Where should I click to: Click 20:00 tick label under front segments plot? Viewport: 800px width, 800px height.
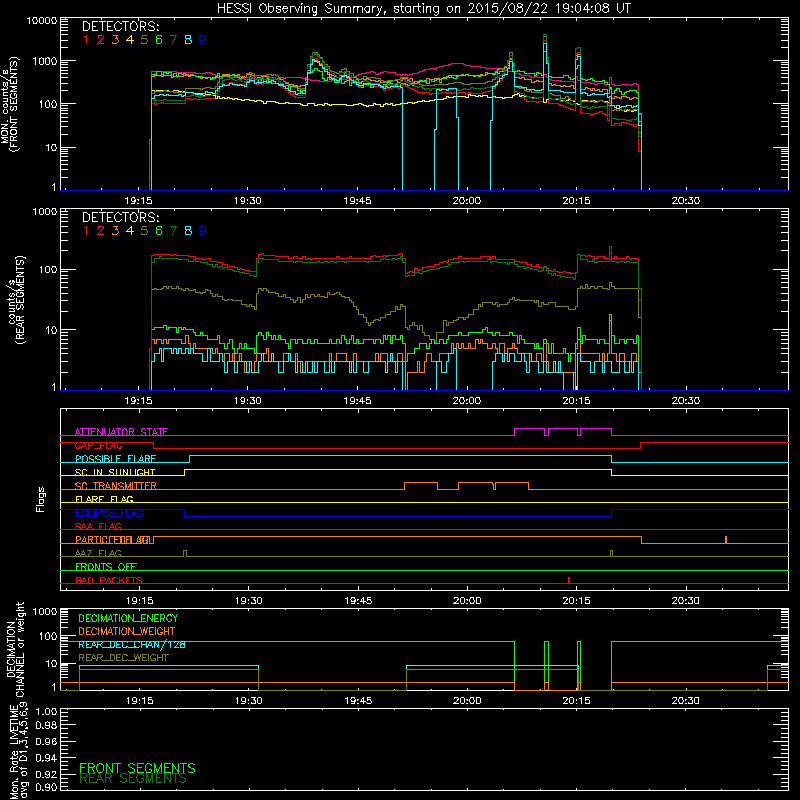466,201
